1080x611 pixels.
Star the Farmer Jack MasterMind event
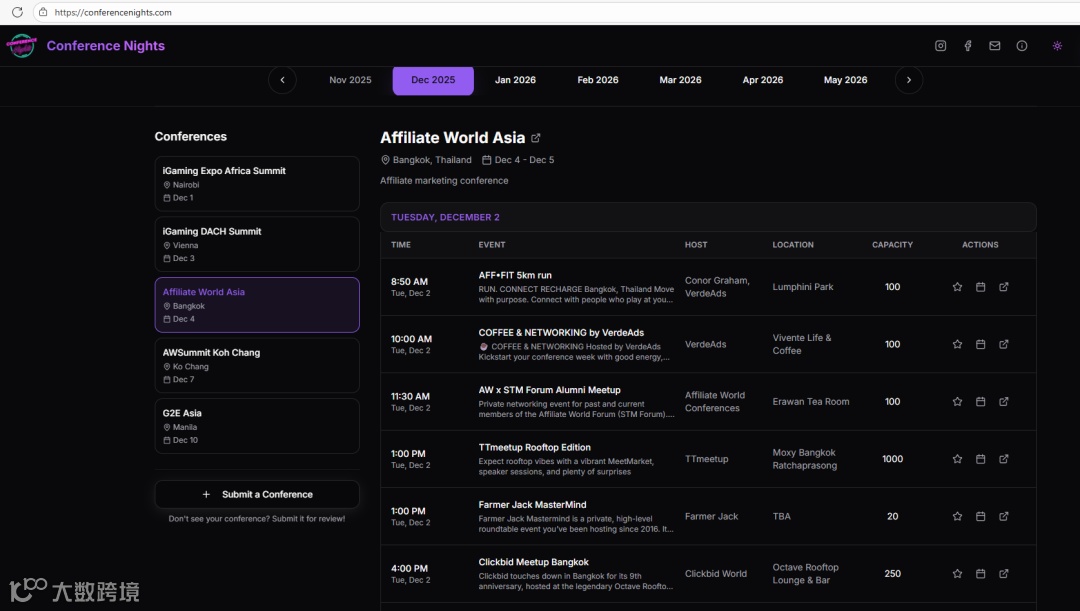coord(957,516)
